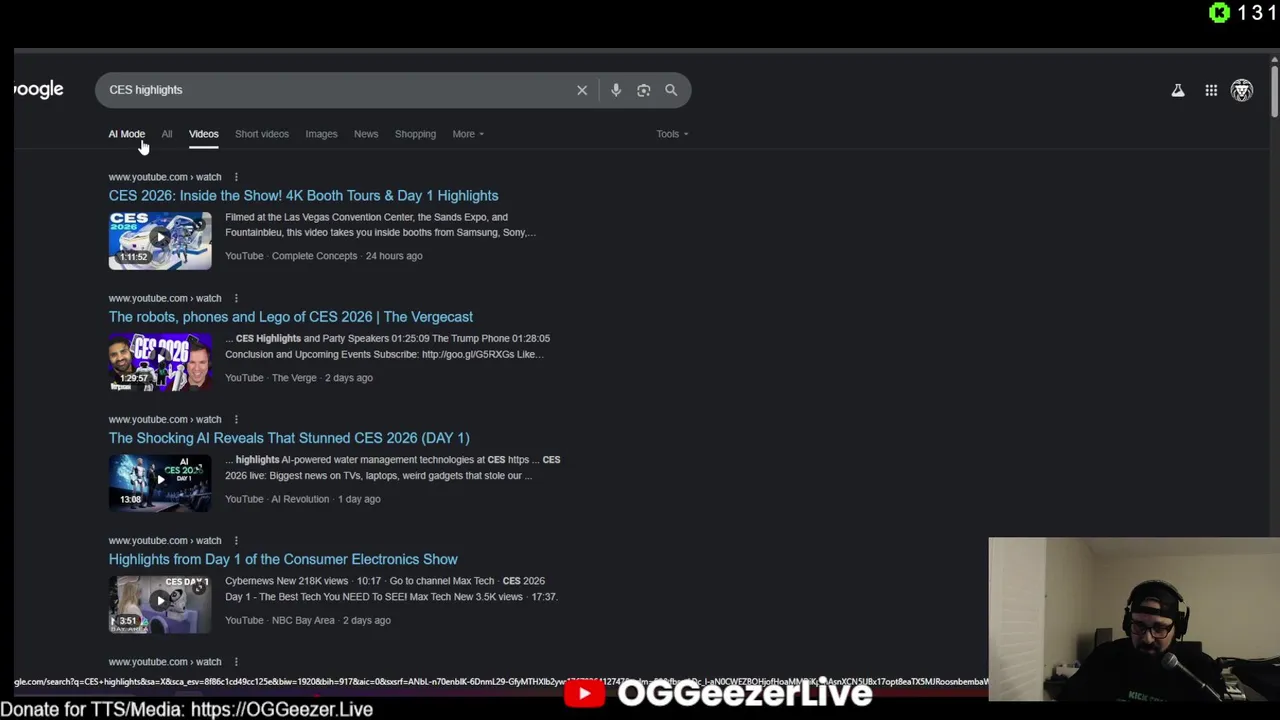
Task: Open options menu for the CES 2026 Inside the Show result
Action: coord(236,177)
